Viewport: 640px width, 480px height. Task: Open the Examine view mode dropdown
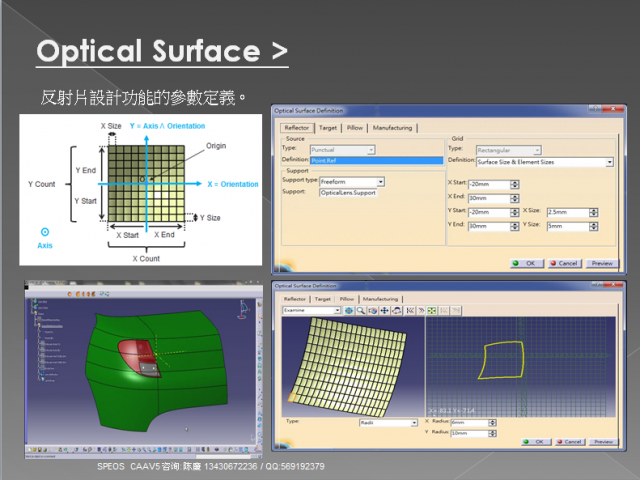pos(338,311)
